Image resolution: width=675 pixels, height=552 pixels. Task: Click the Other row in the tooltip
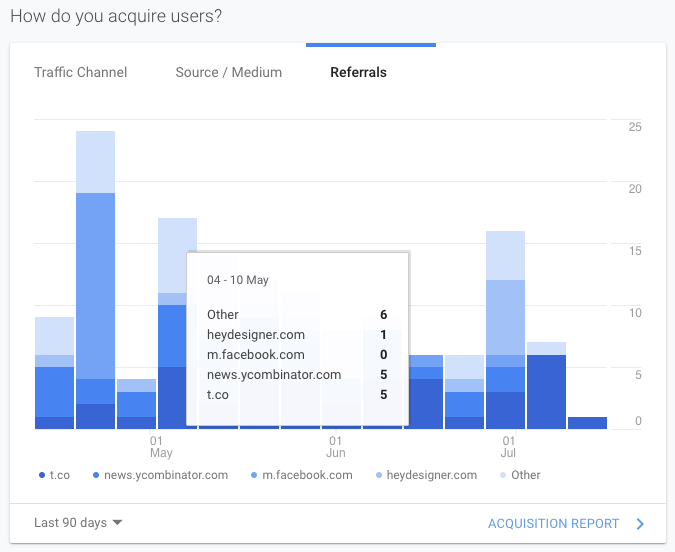point(297,314)
